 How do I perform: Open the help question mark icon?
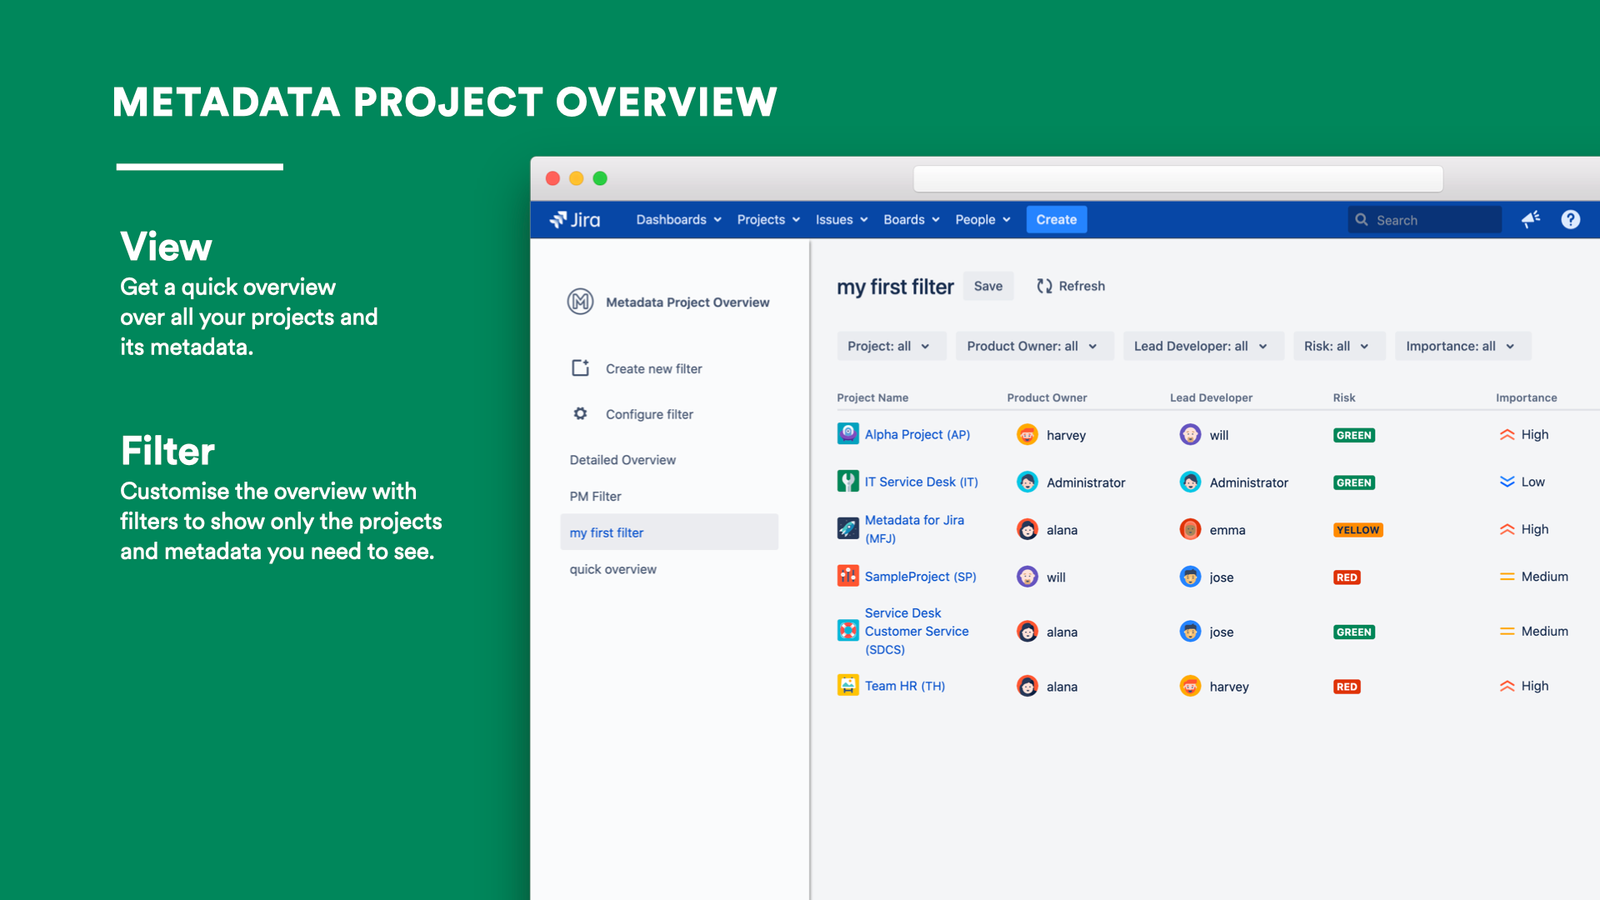[x=1571, y=220]
